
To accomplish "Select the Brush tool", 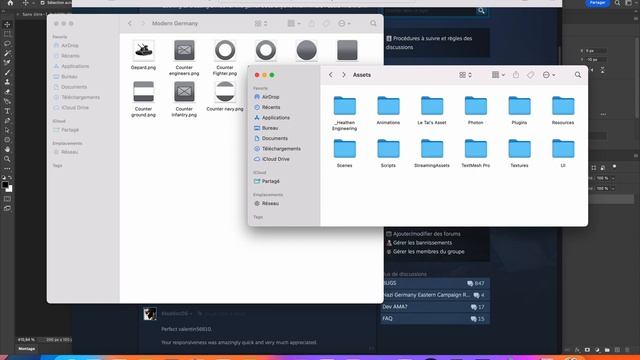I will (x=7, y=72).
